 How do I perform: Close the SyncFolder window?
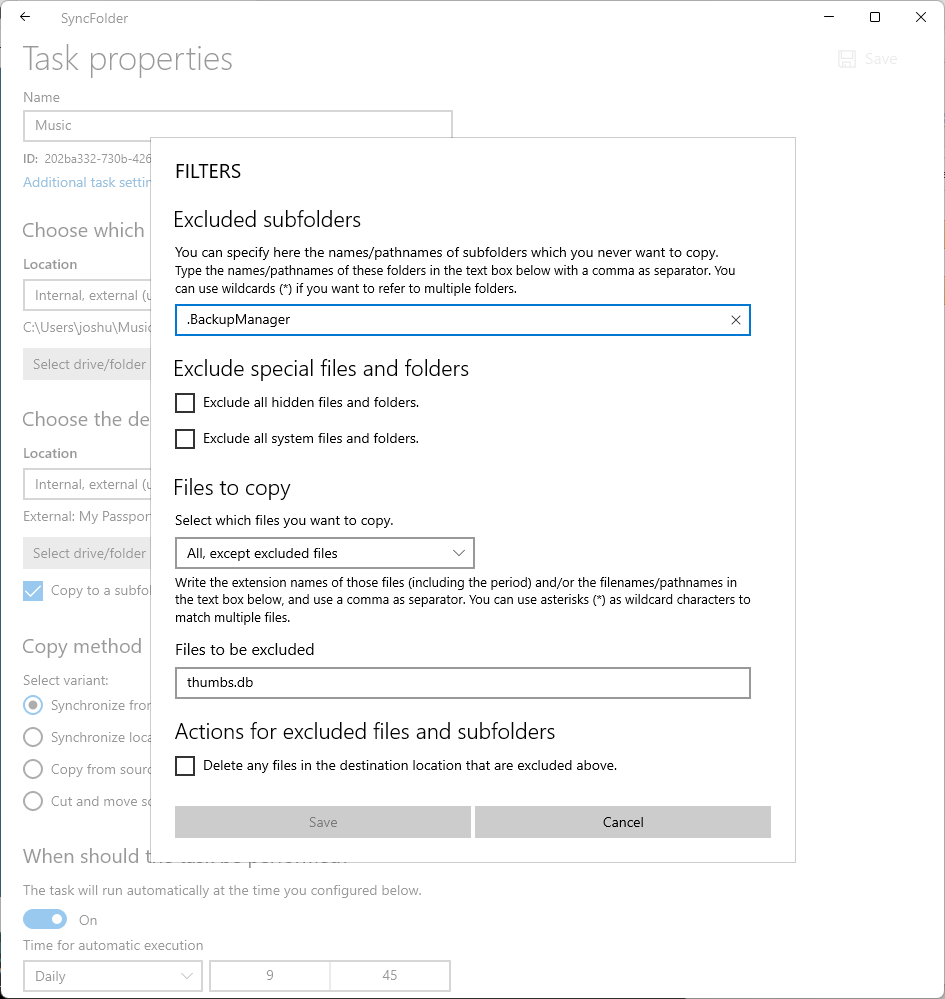pos(921,17)
